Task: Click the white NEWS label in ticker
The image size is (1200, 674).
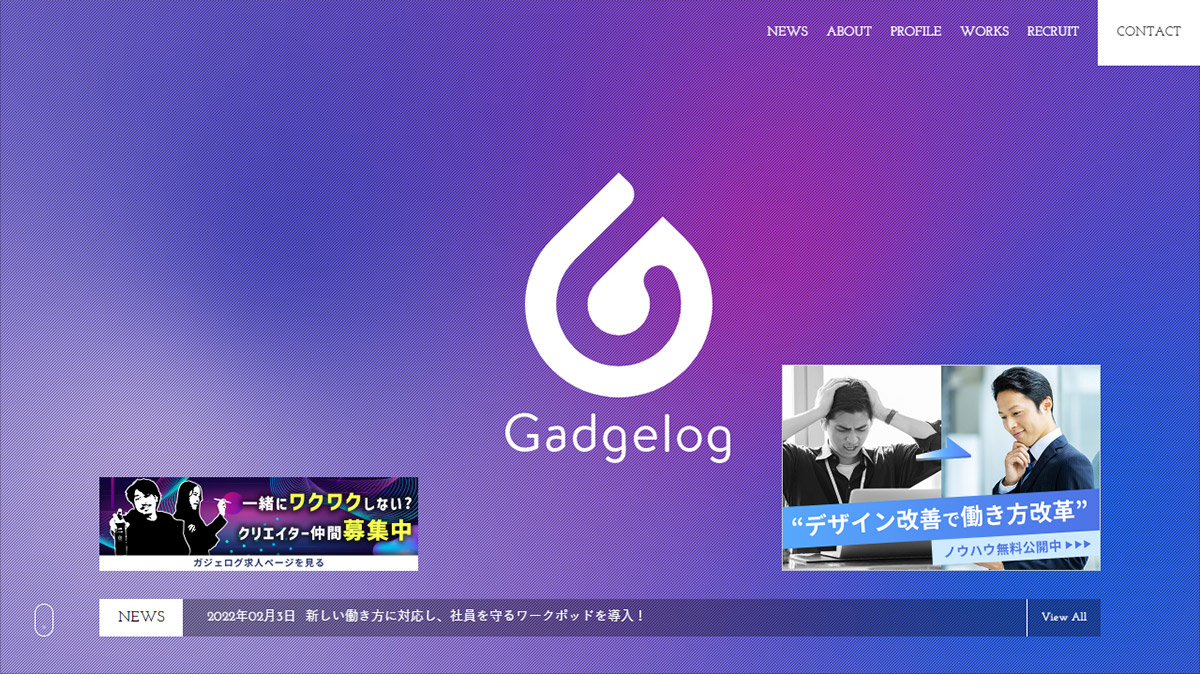Action: tap(141, 617)
